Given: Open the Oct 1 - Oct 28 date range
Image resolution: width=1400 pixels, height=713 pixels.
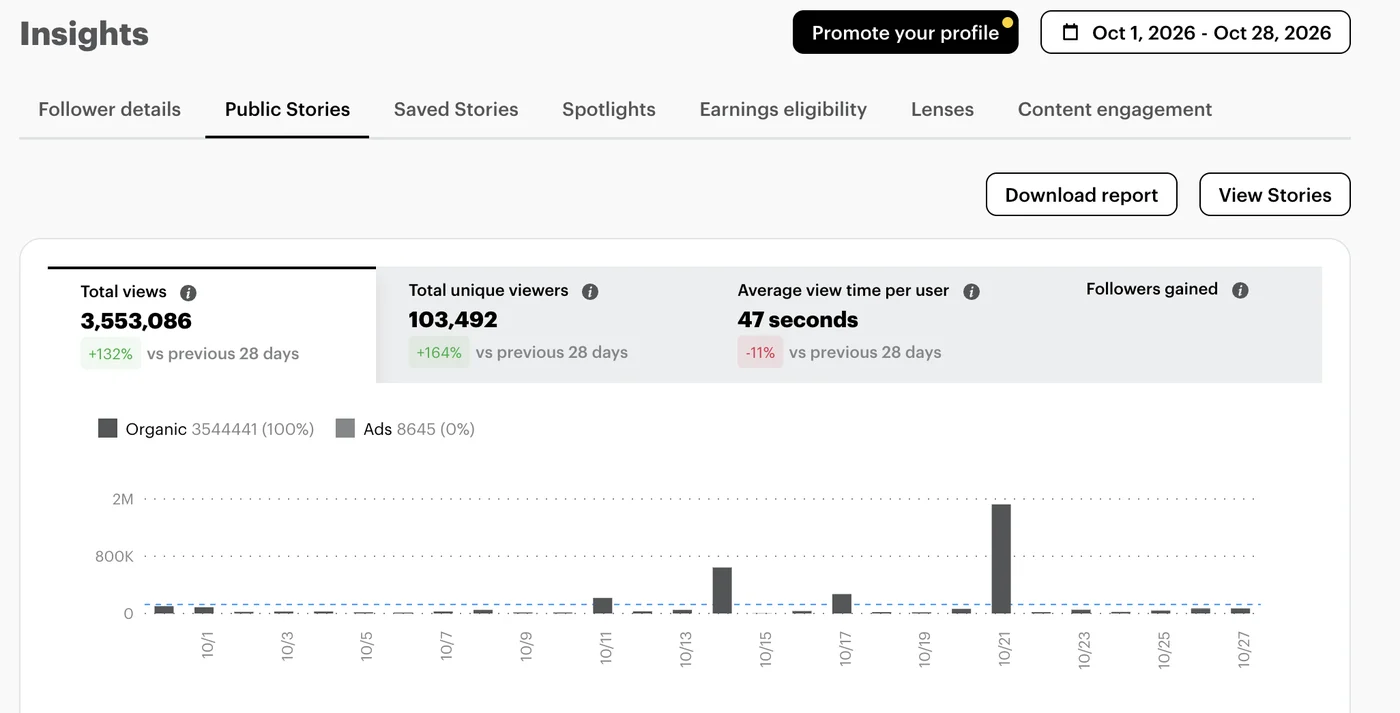Looking at the screenshot, I should [x=1195, y=32].
